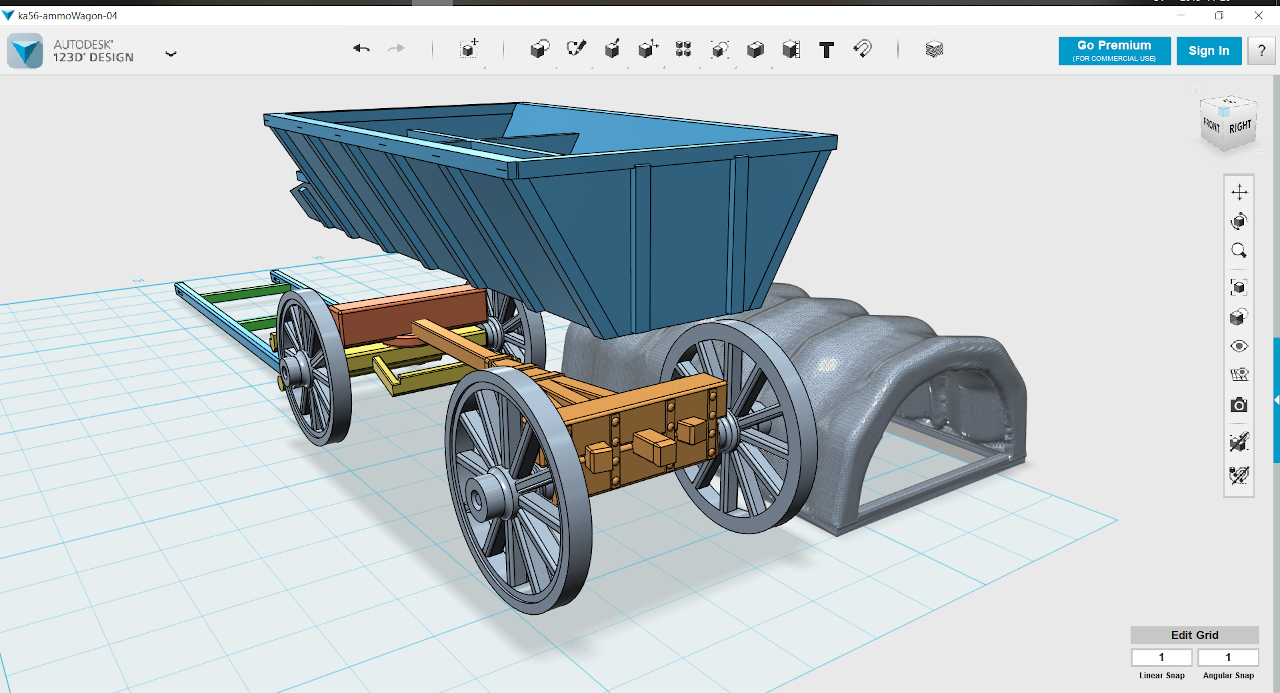Open the Primitives tool in the toolbar
The height and width of the screenshot is (693, 1280).
pyautogui.click(x=539, y=49)
